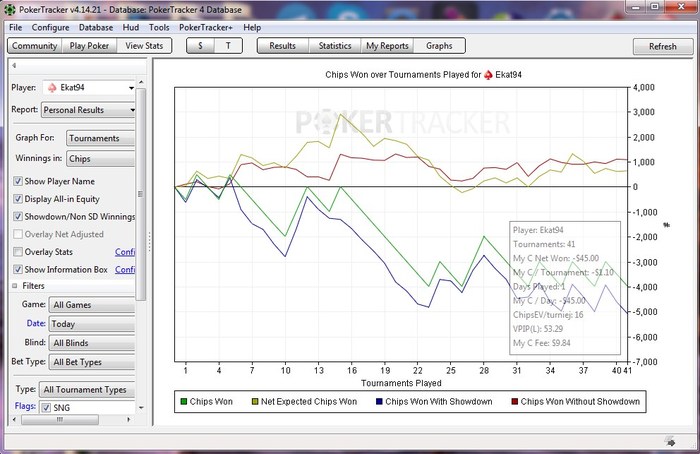
Task: Click blue Chips Won With Showdown swatch
Action: pos(379,402)
